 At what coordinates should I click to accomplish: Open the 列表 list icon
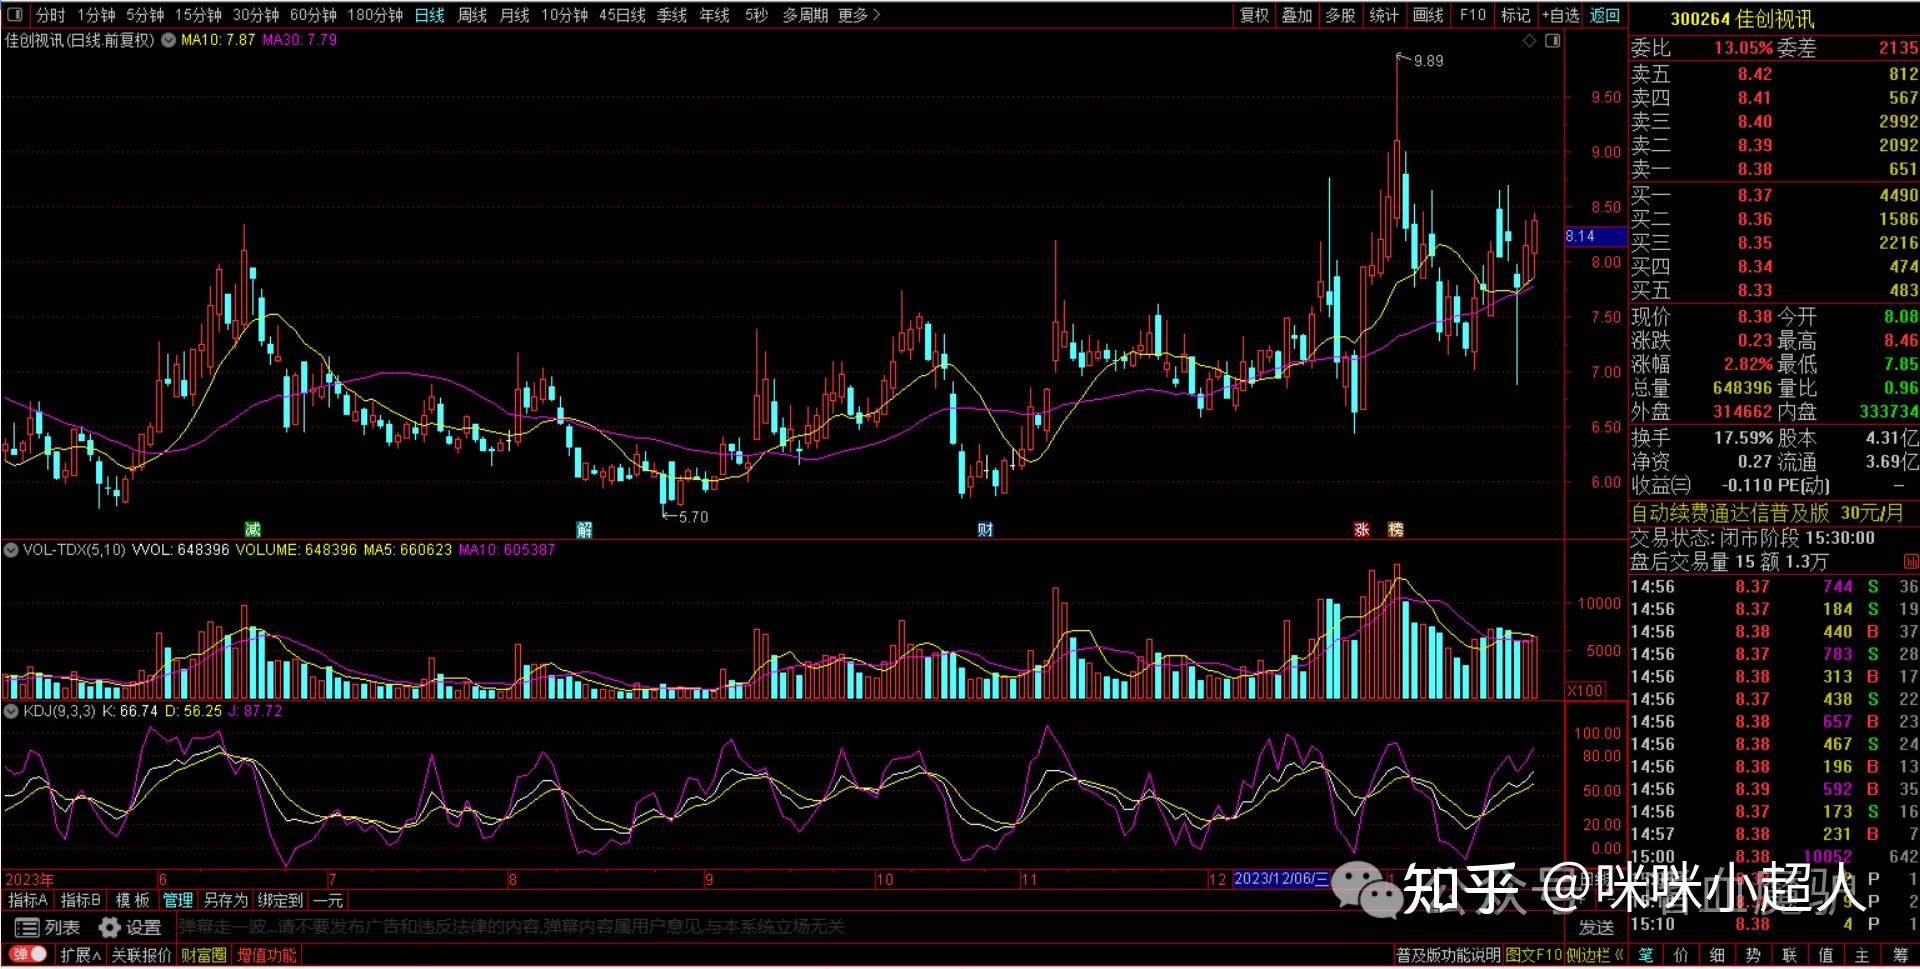pos(27,927)
